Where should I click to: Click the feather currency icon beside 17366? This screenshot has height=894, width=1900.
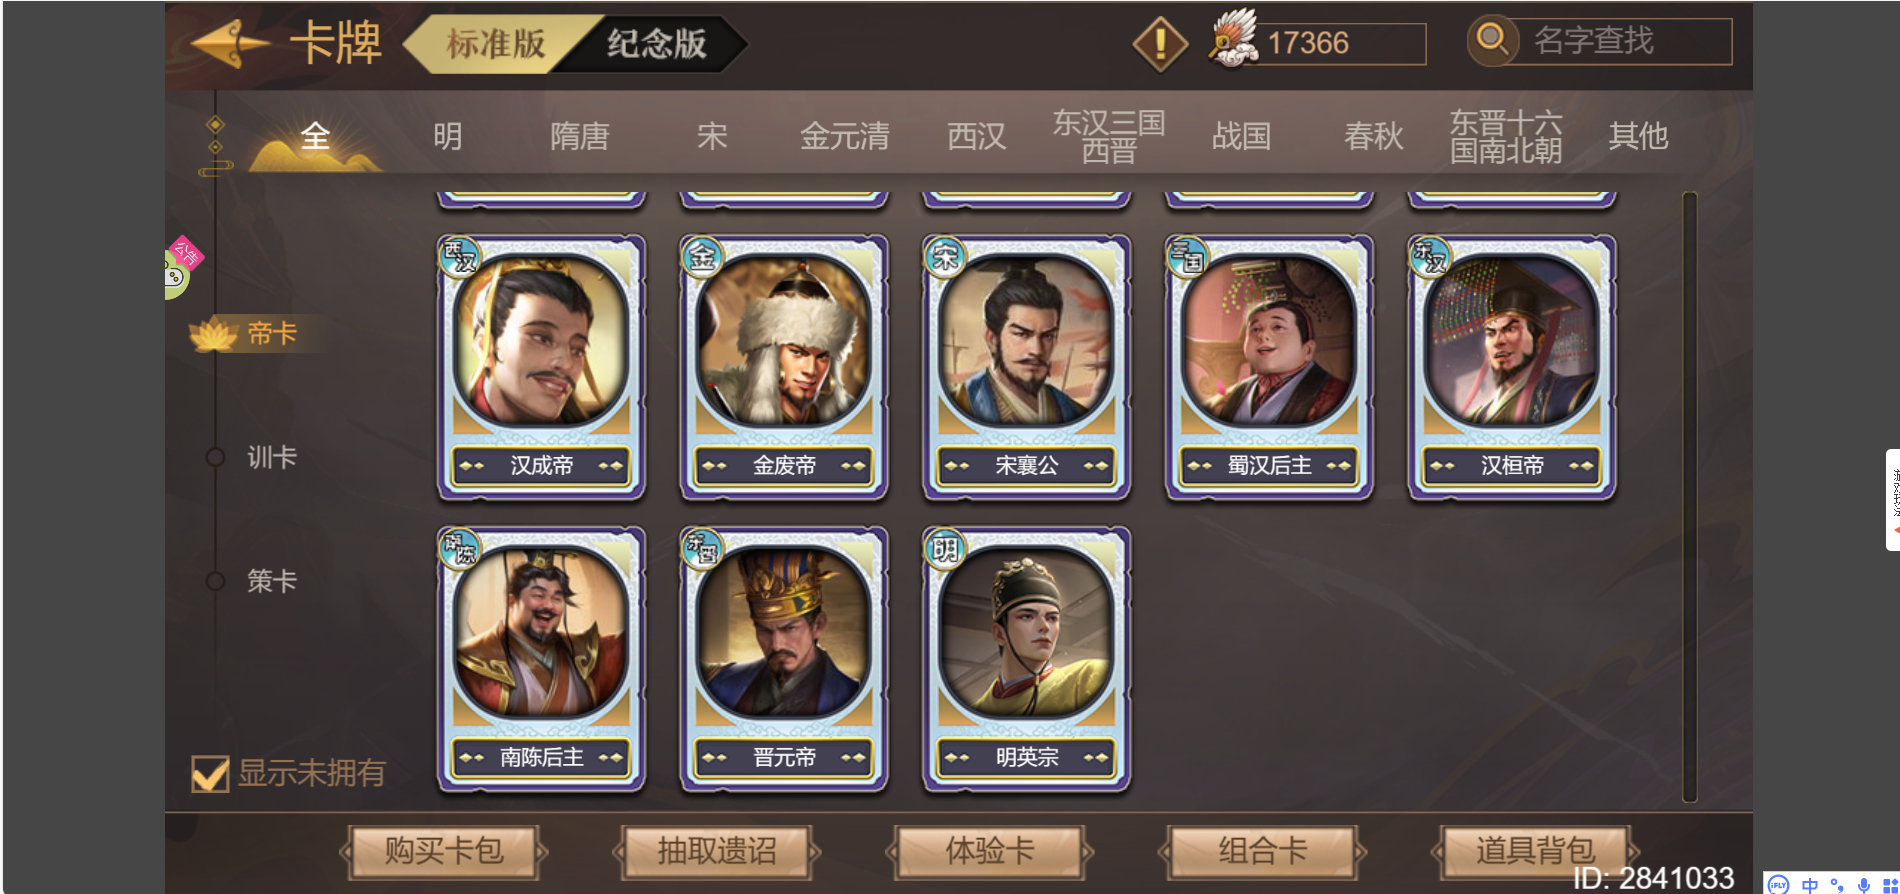(1233, 38)
